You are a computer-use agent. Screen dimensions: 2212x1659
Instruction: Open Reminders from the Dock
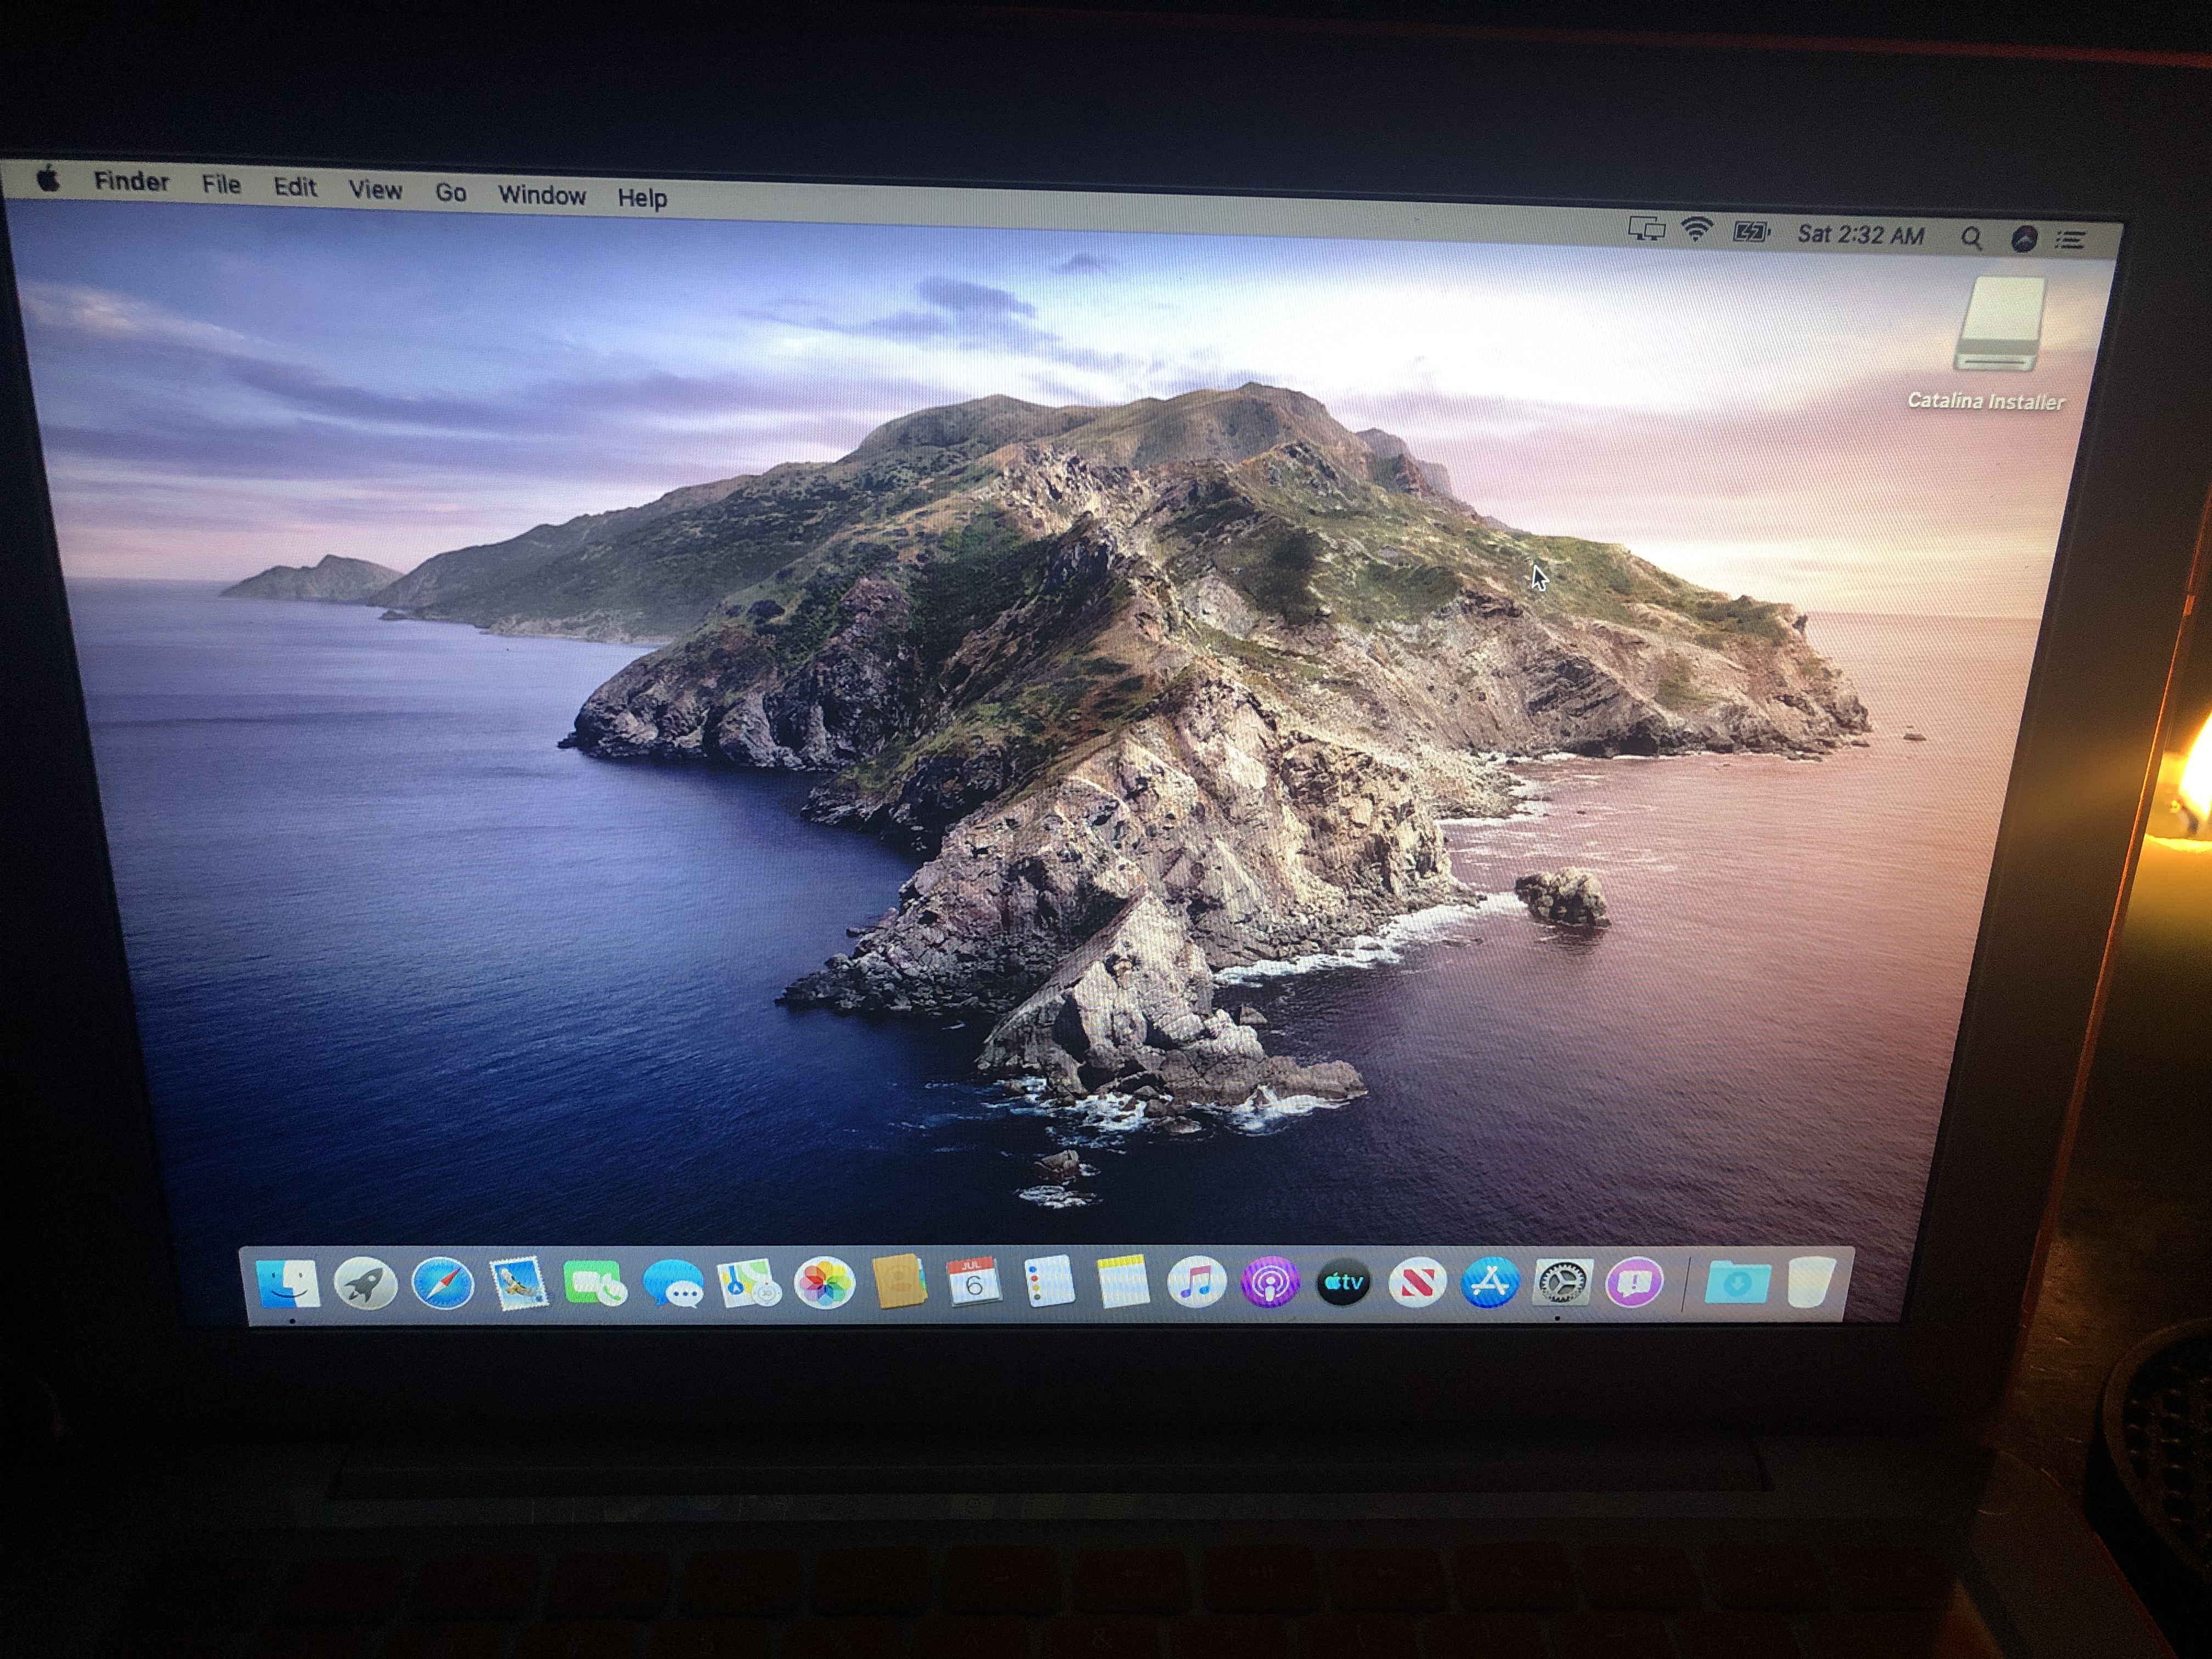(x=1049, y=1281)
